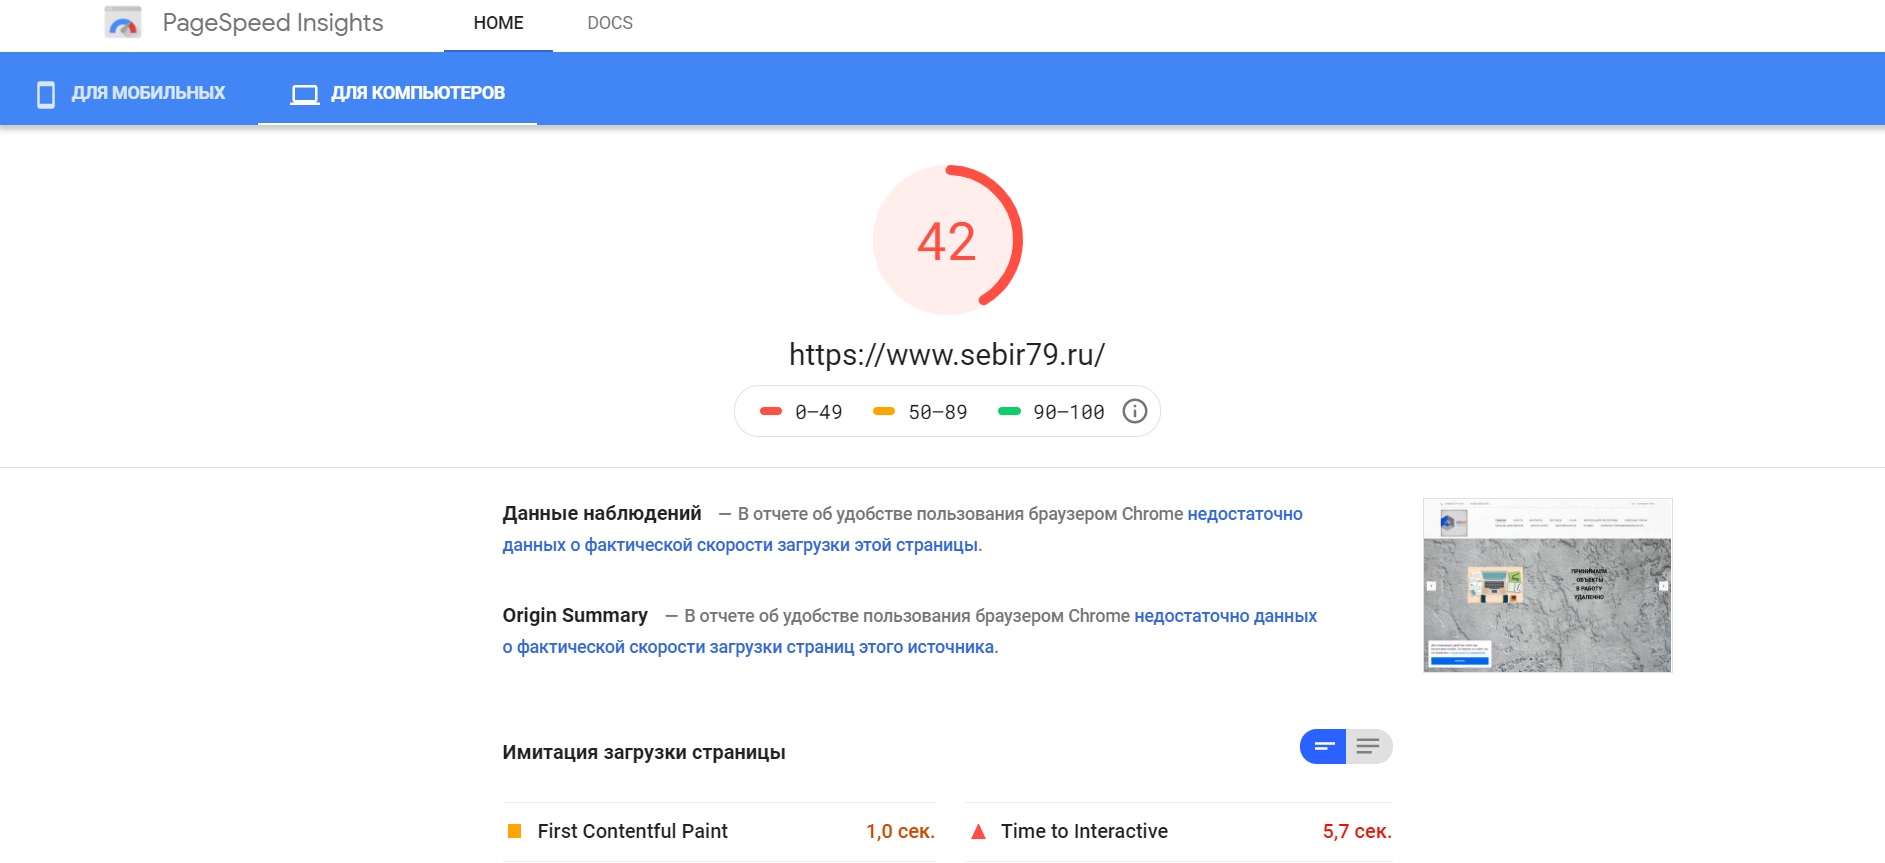Screen dimensions: 1885x863
Task: Click the '1,0 сек.' value
Action: (900, 831)
